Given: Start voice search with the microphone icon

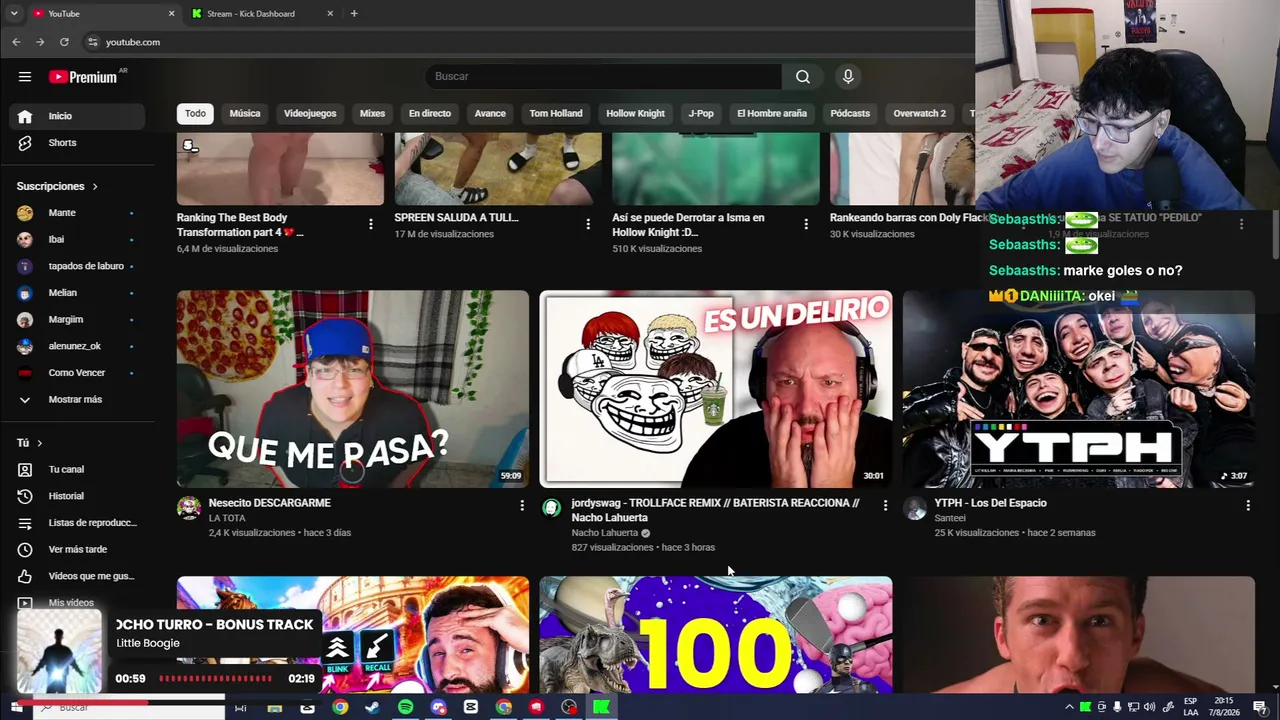Looking at the screenshot, I should point(848,77).
